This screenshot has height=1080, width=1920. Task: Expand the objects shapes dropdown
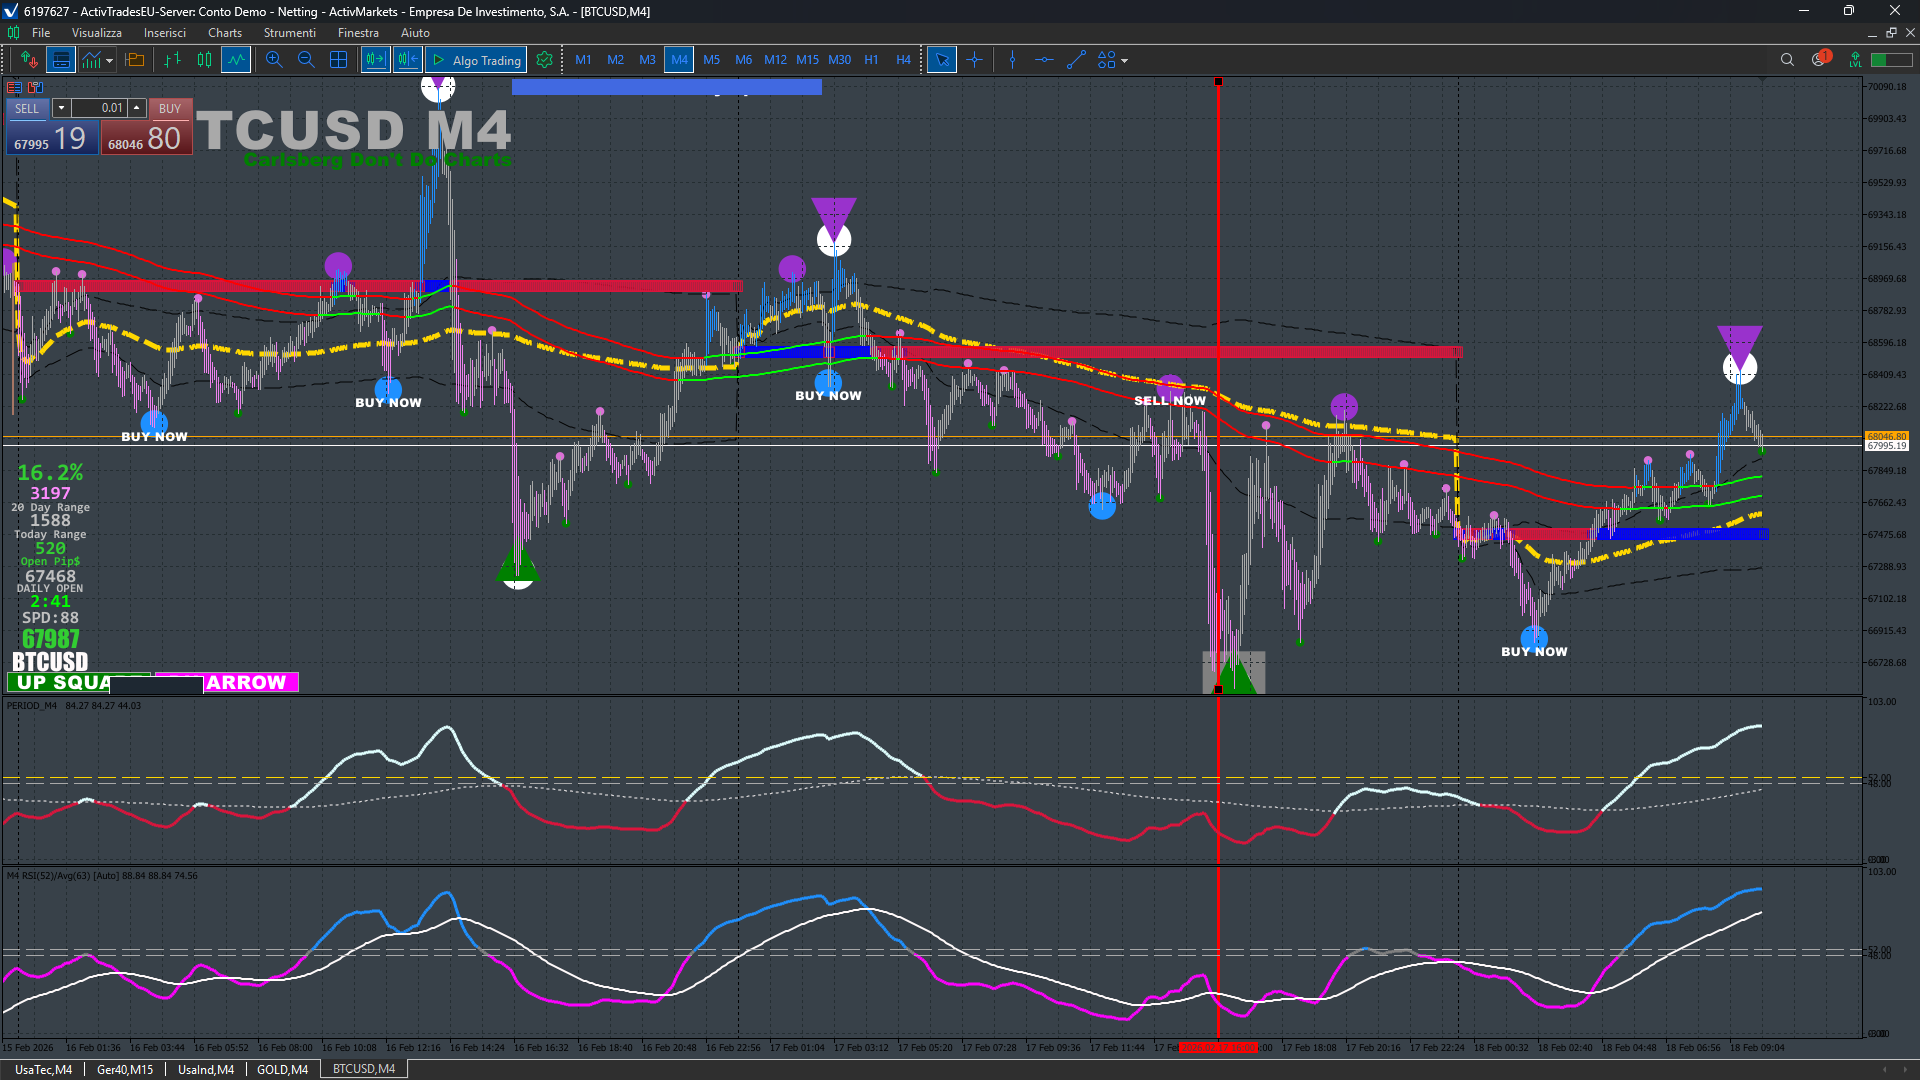tap(1124, 61)
